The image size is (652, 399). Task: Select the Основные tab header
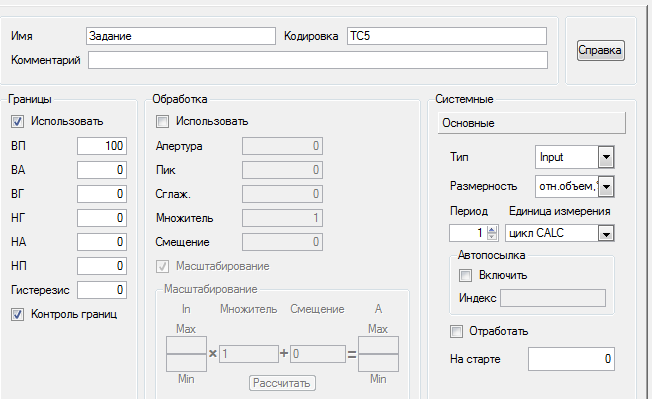point(531,123)
